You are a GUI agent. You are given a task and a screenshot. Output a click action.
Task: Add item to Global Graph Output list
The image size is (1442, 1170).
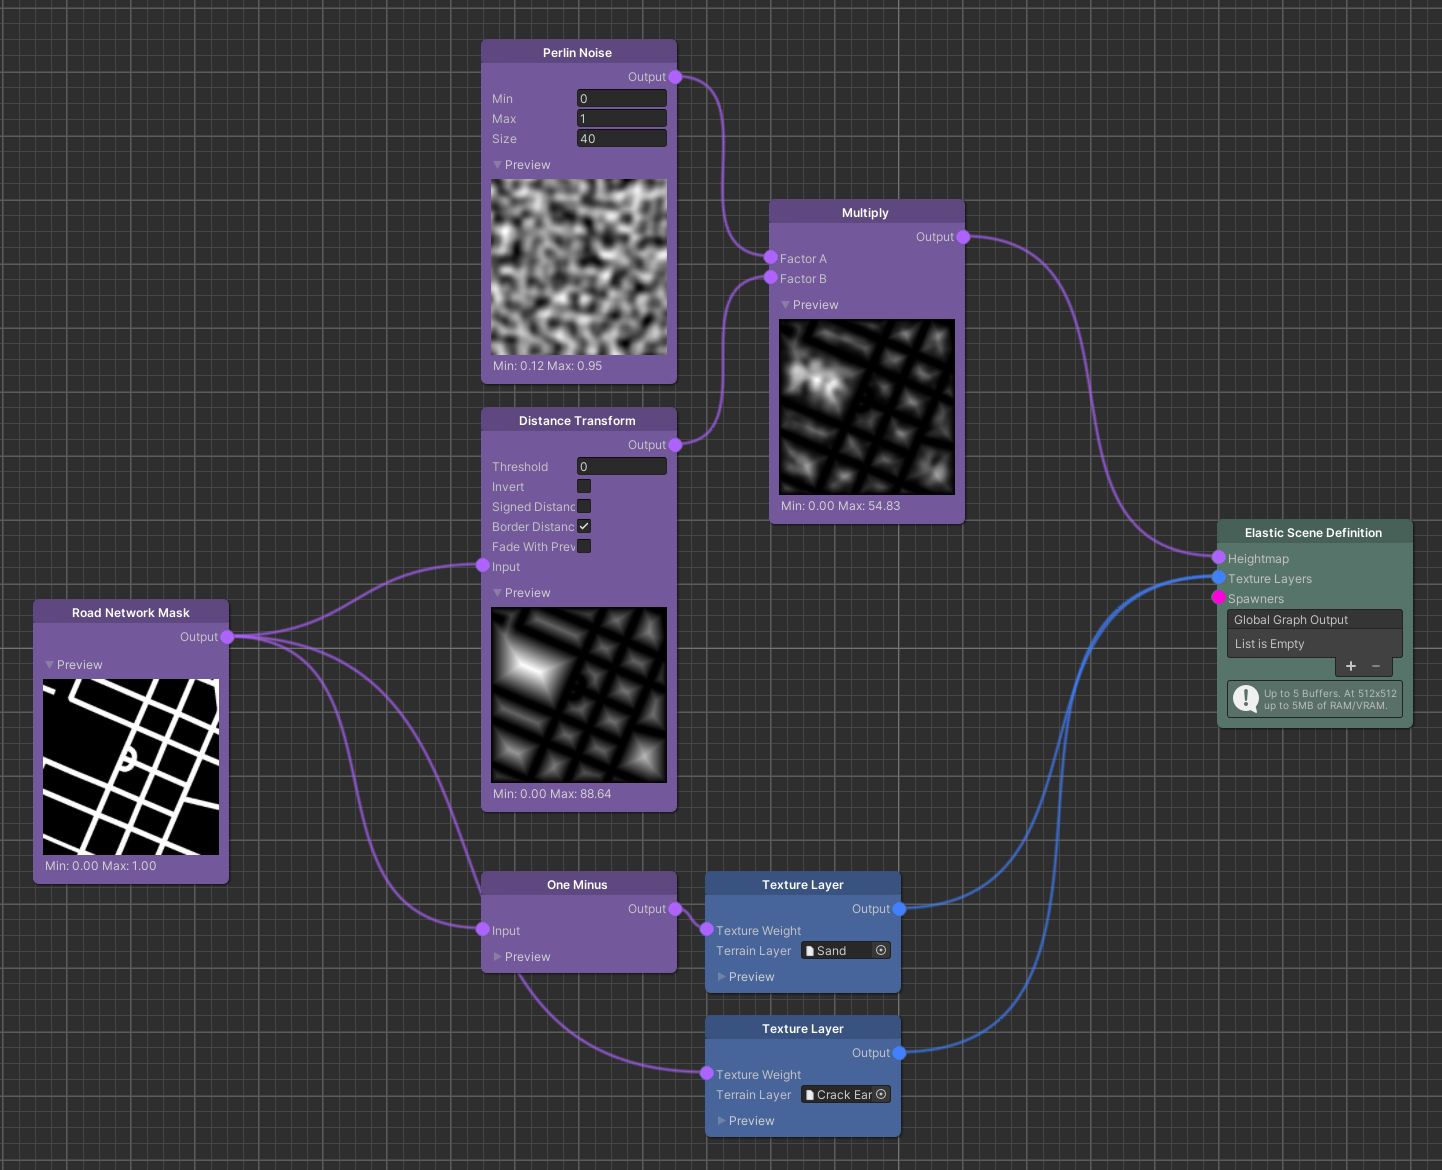1350,666
